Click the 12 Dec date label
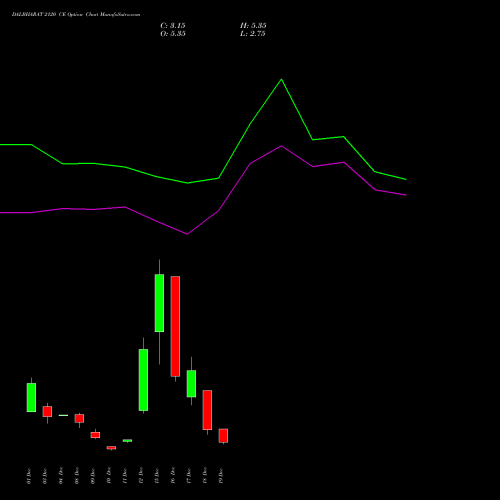Image resolution: width=500 pixels, height=500 pixels. point(141,476)
